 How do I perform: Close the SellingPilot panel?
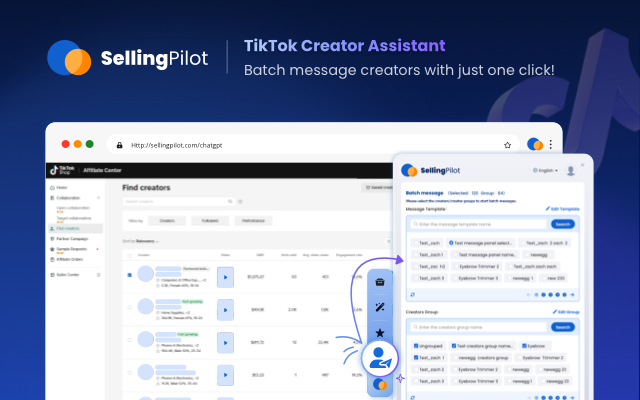(x=582, y=165)
